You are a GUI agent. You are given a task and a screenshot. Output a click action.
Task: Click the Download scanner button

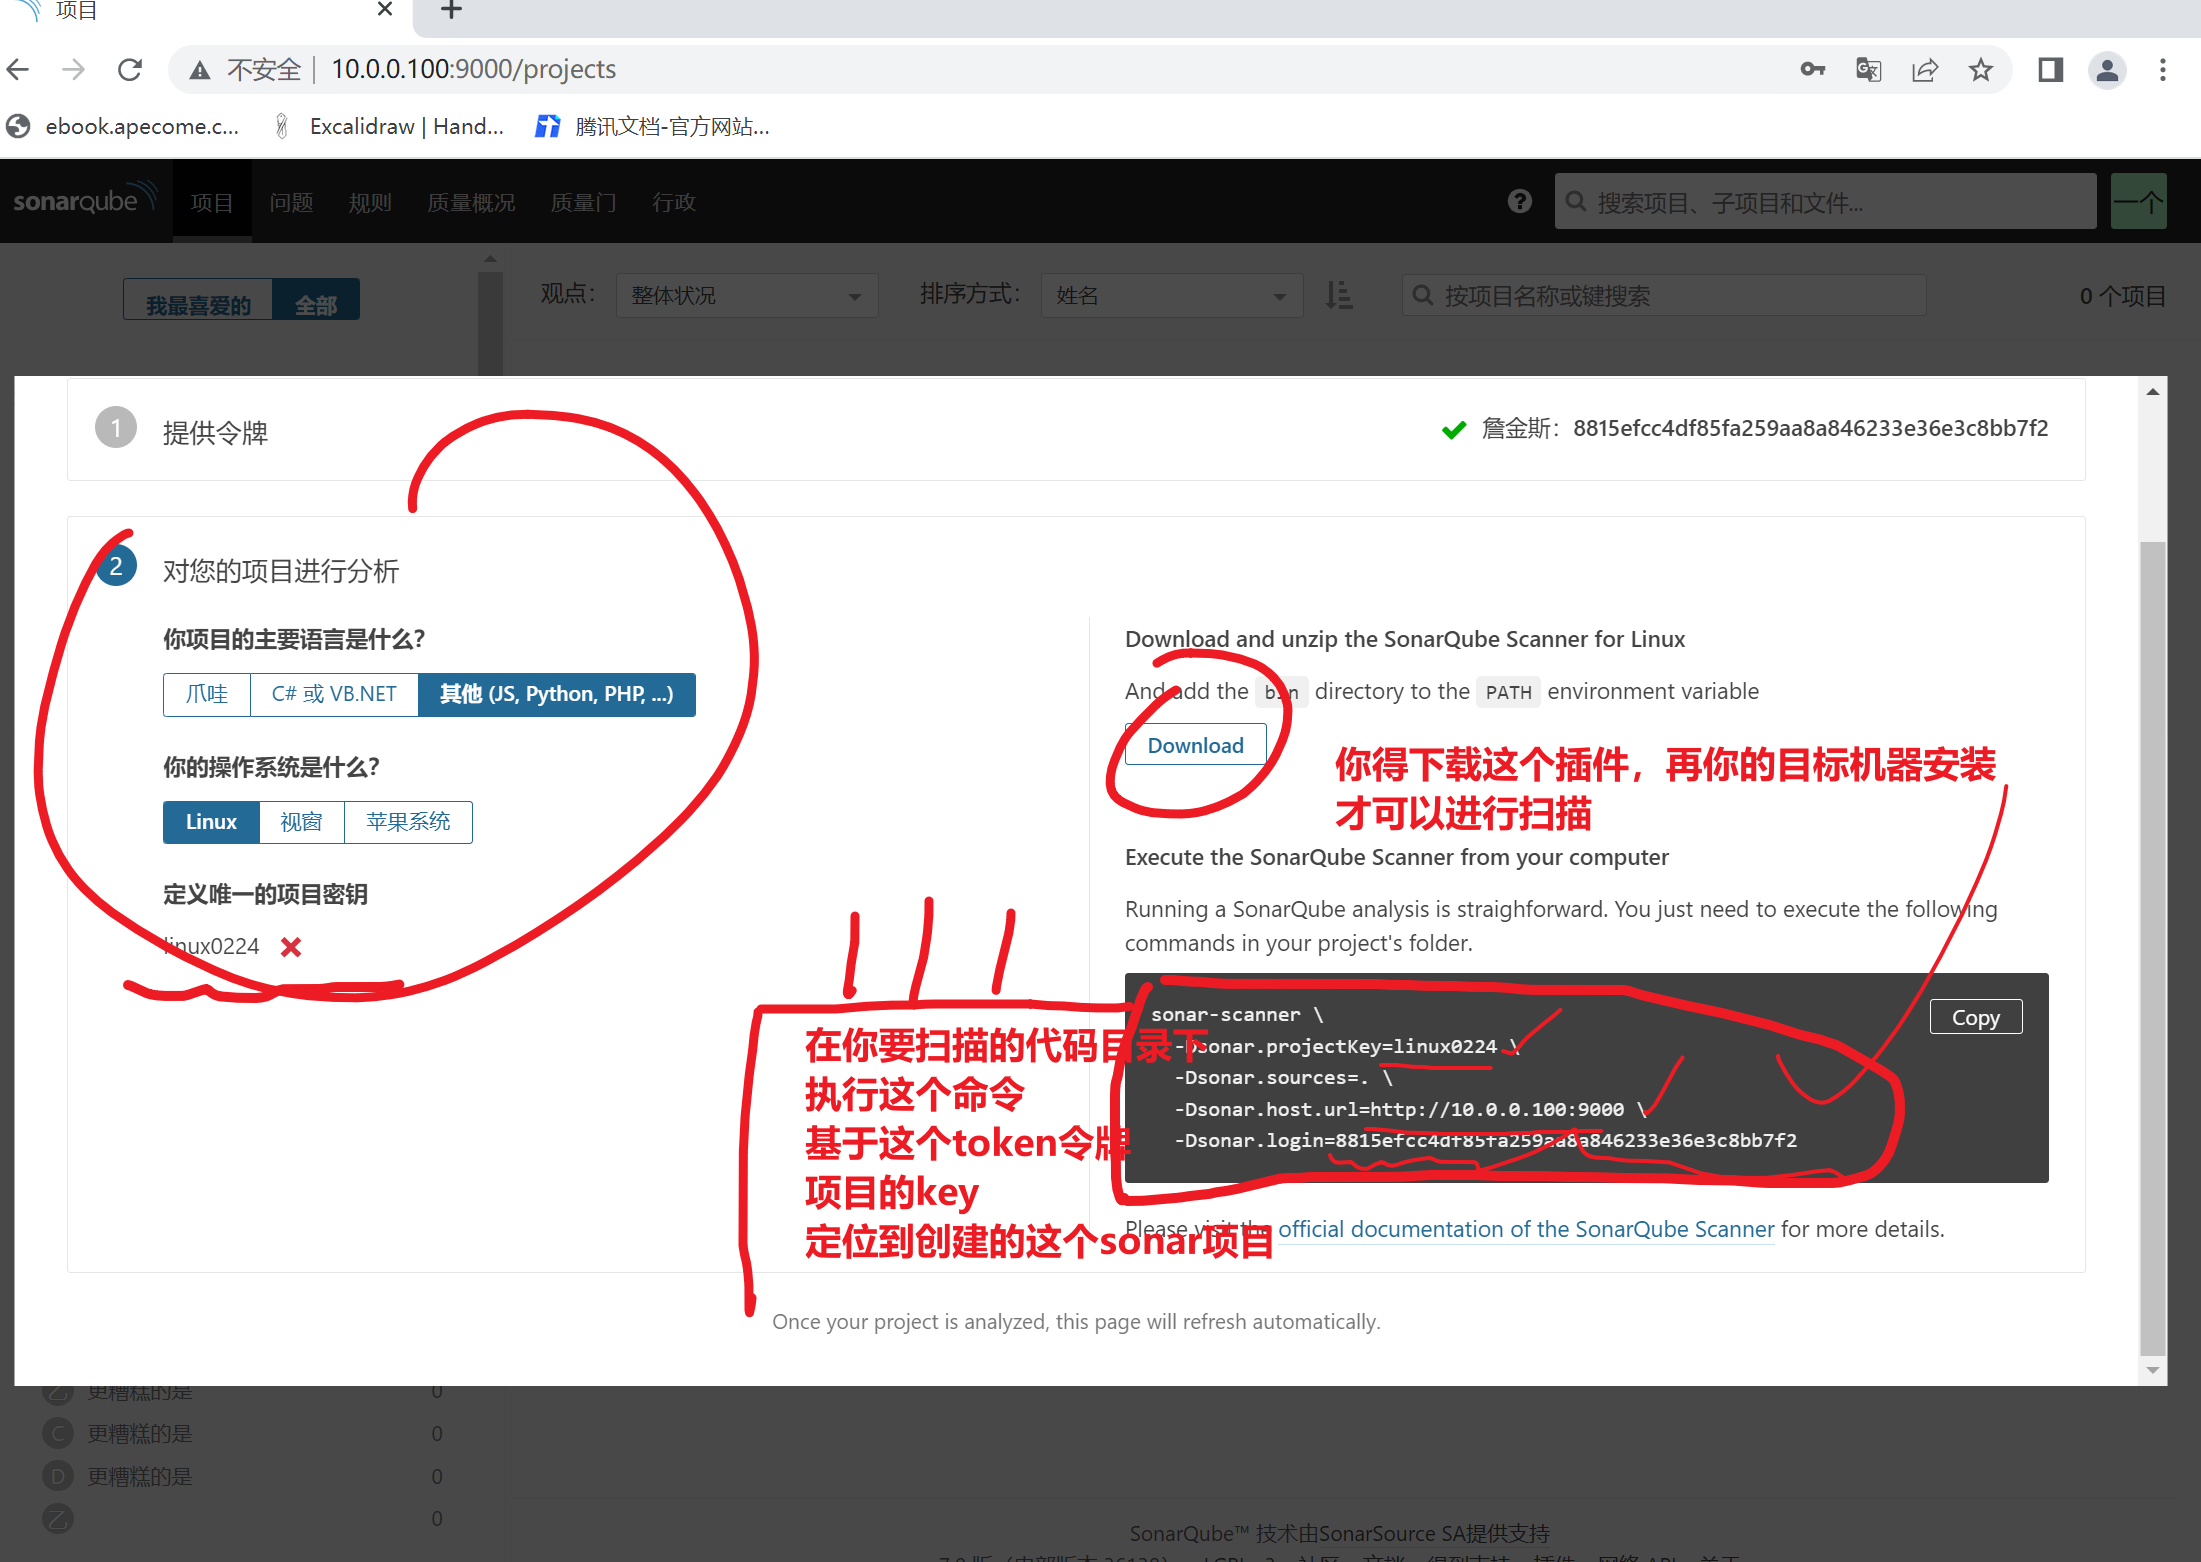(1195, 745)
